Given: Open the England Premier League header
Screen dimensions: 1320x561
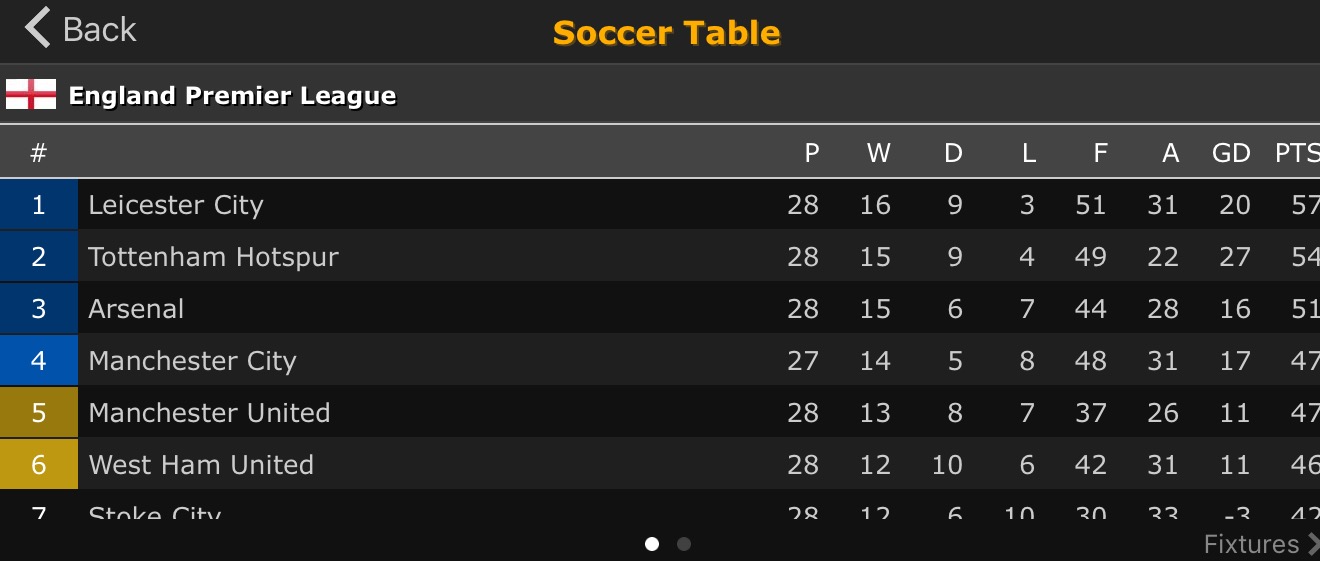Looking at the screenshot, I should click(x=232, y=96).
